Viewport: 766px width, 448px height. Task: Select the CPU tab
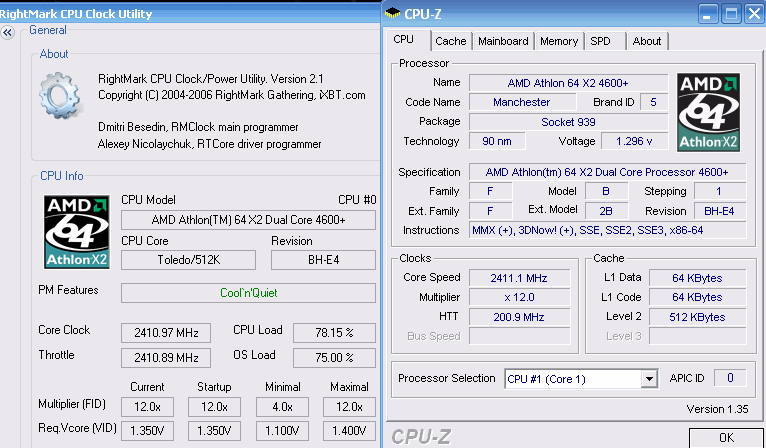pos(408,40)
